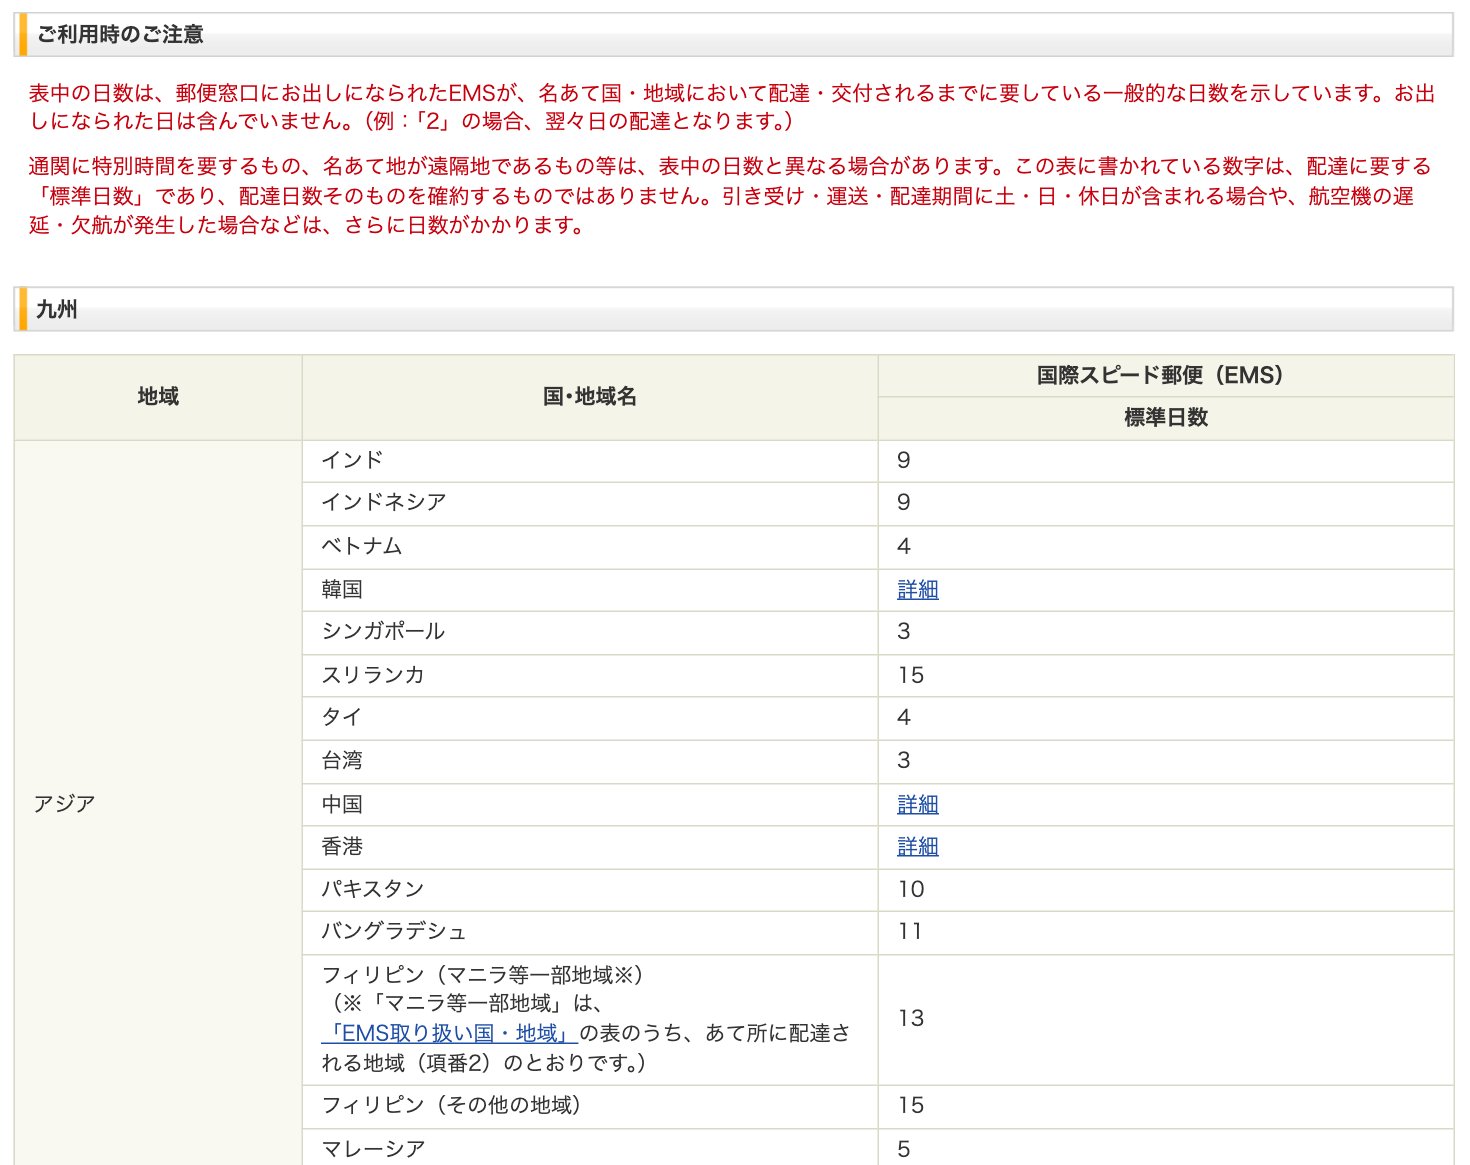This screenshot has height=1165, width=1470.
Task: Click the タイ country cell
Action: 590,718
